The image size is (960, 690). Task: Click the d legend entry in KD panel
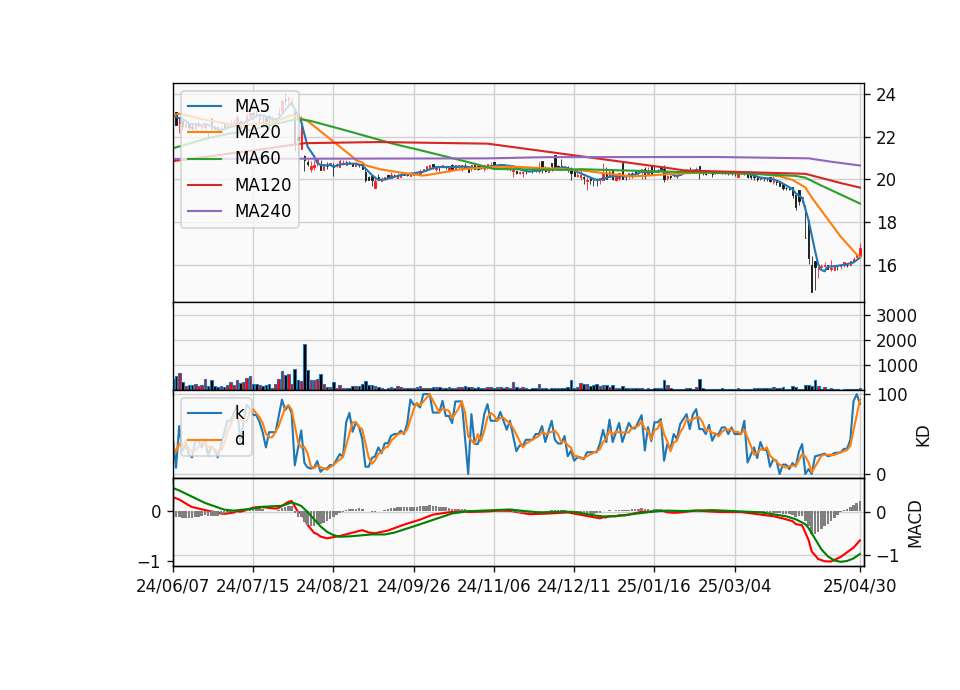click(x=240, y=439)
